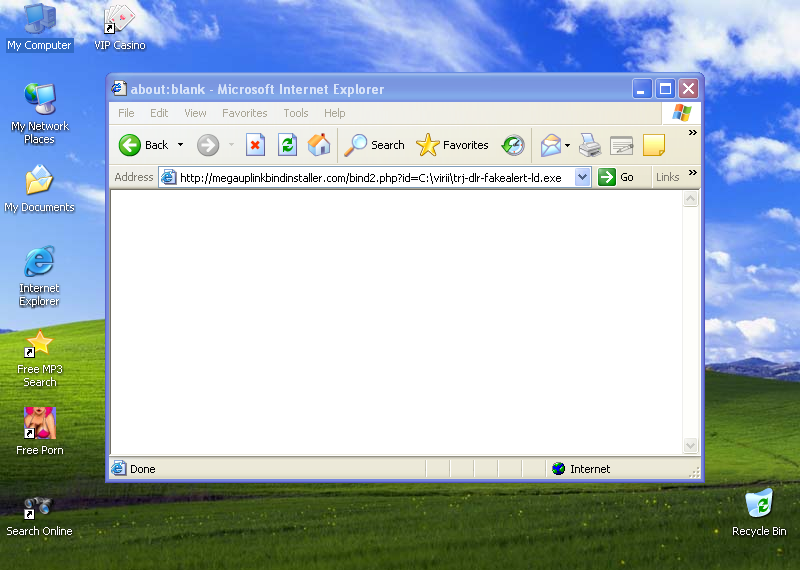
Task: Select the Recycle Bin desktop icon
Action: point(759,513)
